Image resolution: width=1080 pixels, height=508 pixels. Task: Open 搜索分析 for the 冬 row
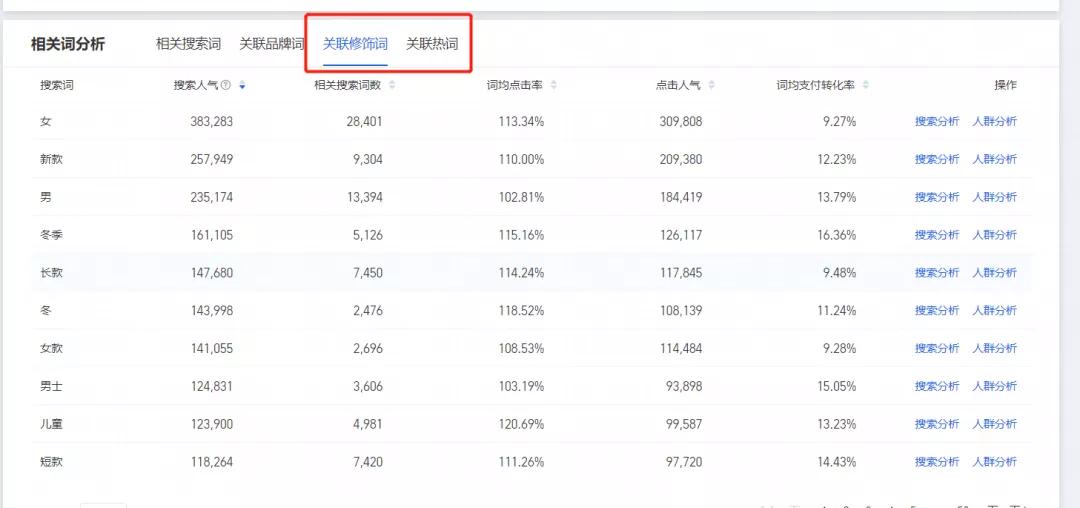coord(937,311)
